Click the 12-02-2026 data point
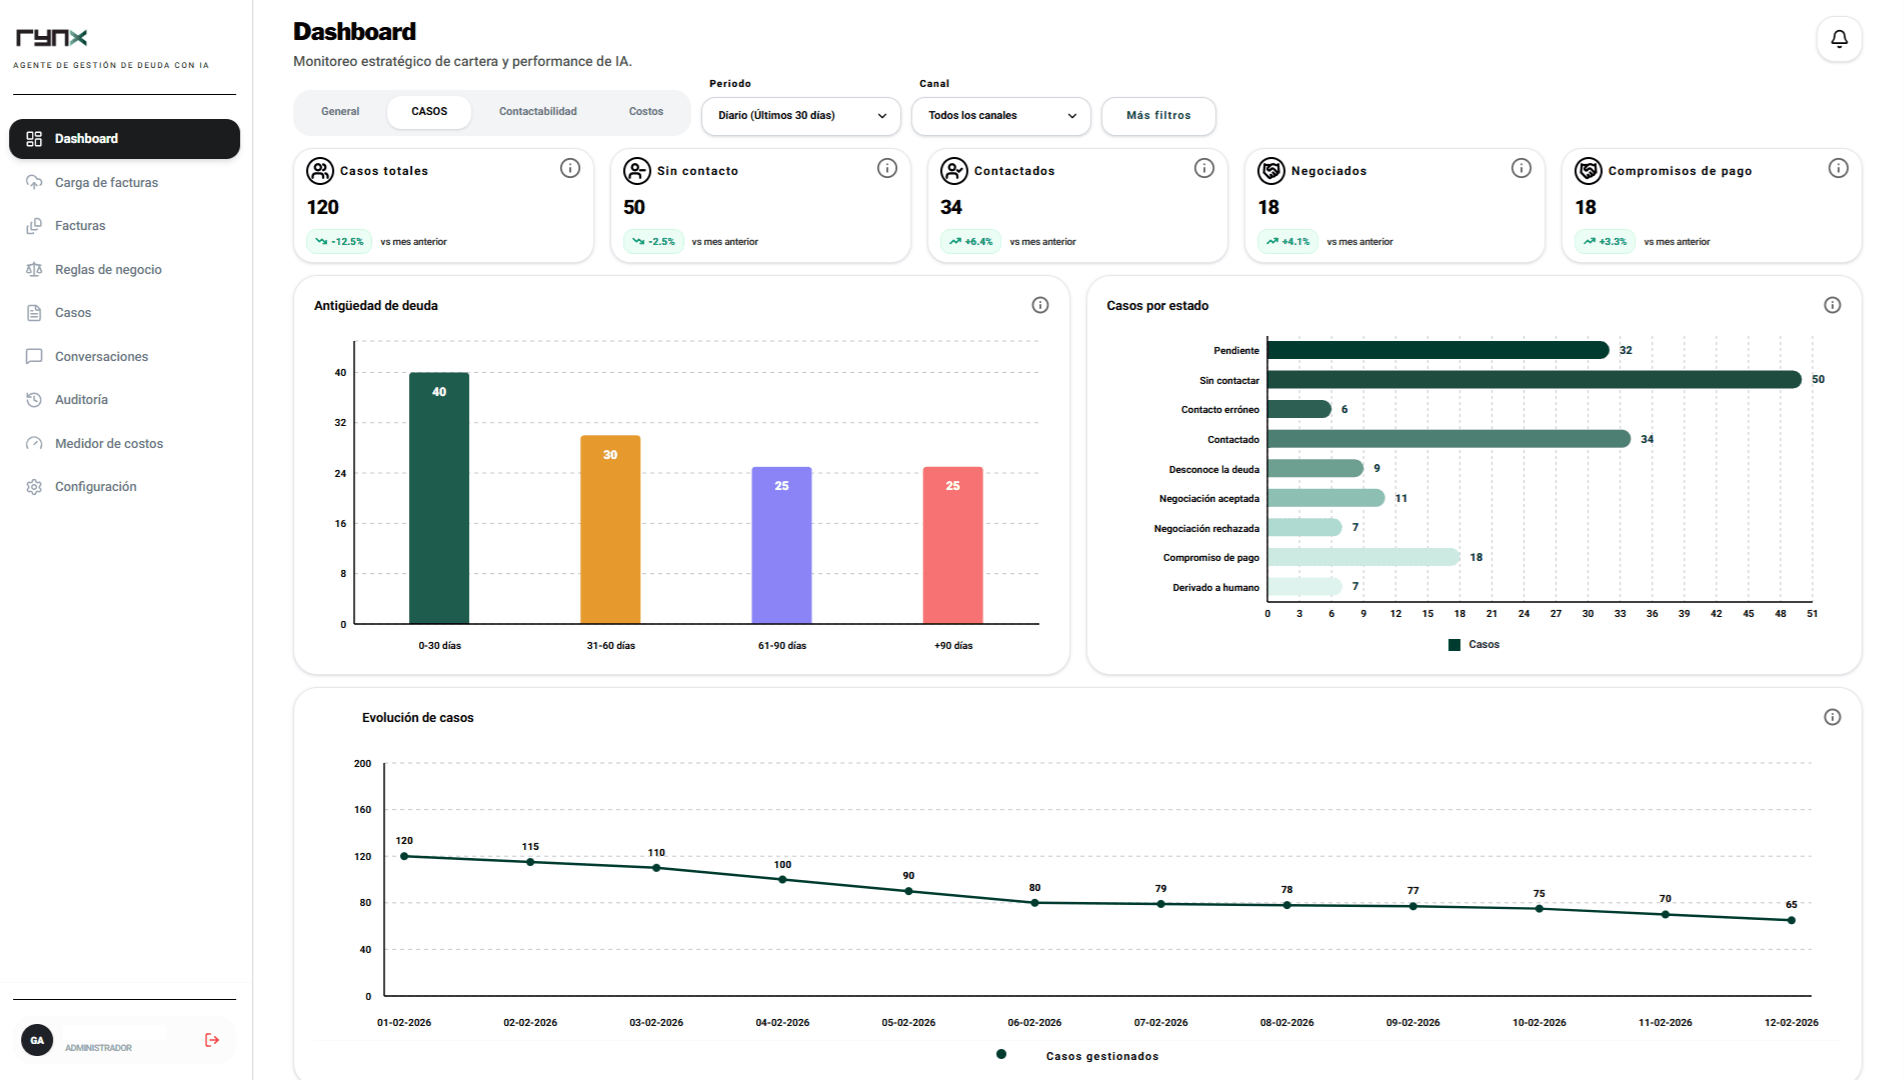The image size is (1904, 1080). point(1791,920)
